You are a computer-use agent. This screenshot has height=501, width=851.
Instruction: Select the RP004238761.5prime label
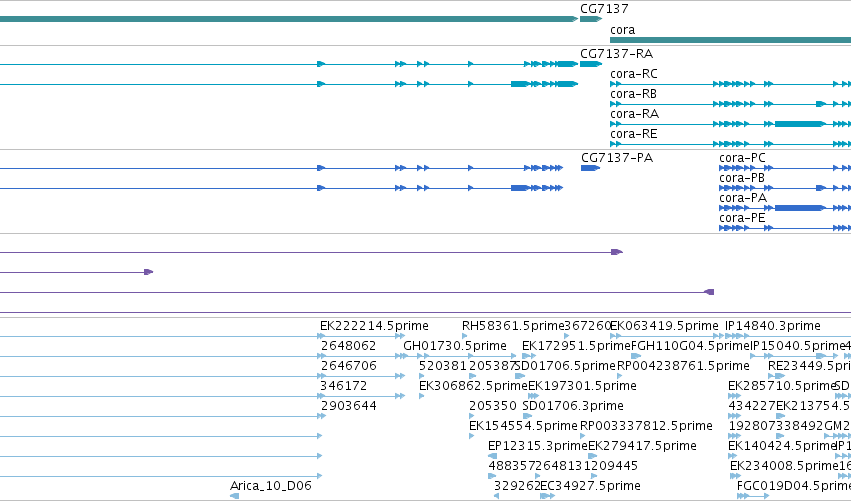point(683,366)
